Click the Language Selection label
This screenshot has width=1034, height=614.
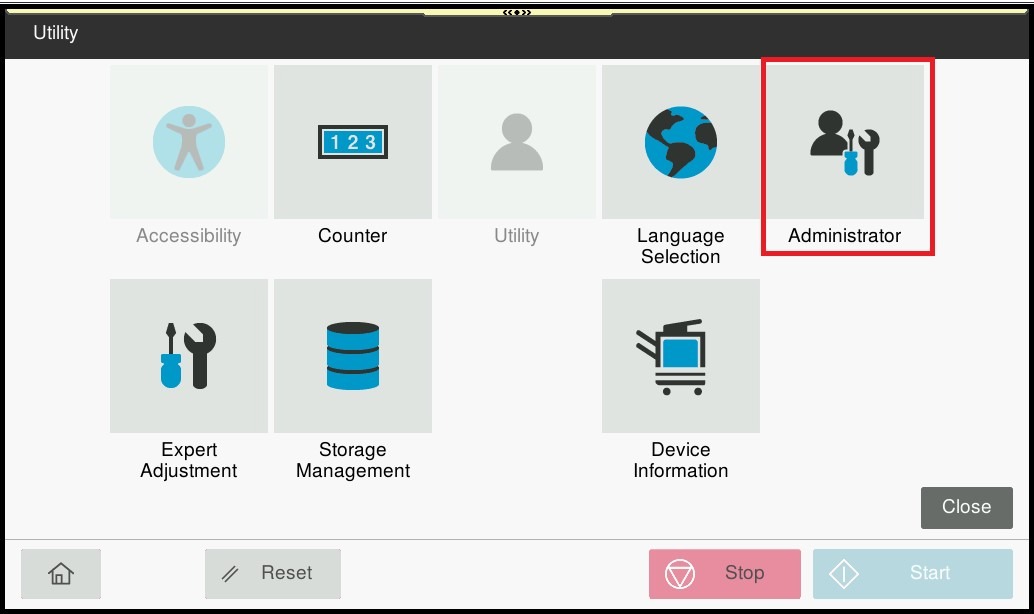pyautogui.click(x=680, y=246)
